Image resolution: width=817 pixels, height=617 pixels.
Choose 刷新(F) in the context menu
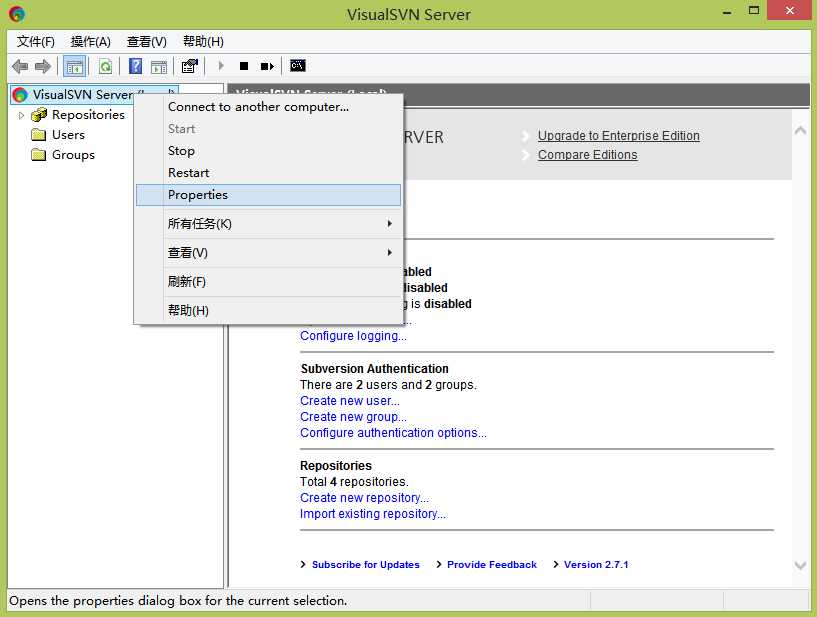click(x=268, y=282)
